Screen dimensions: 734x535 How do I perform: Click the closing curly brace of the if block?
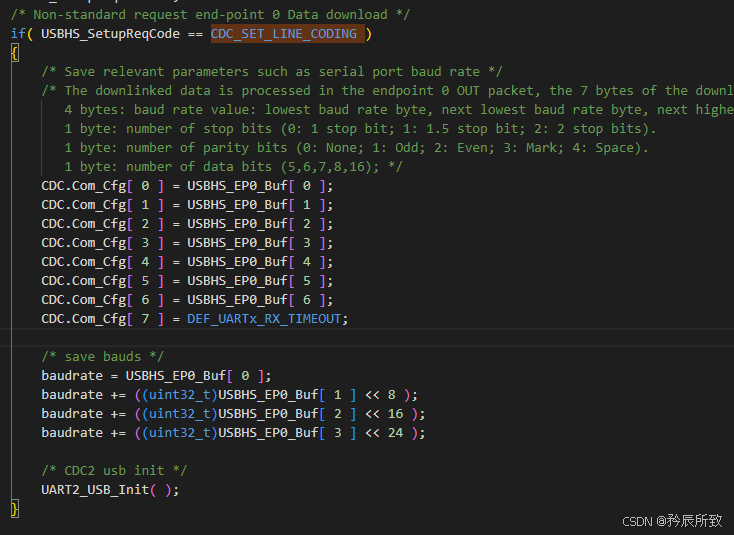click(15, 508)
